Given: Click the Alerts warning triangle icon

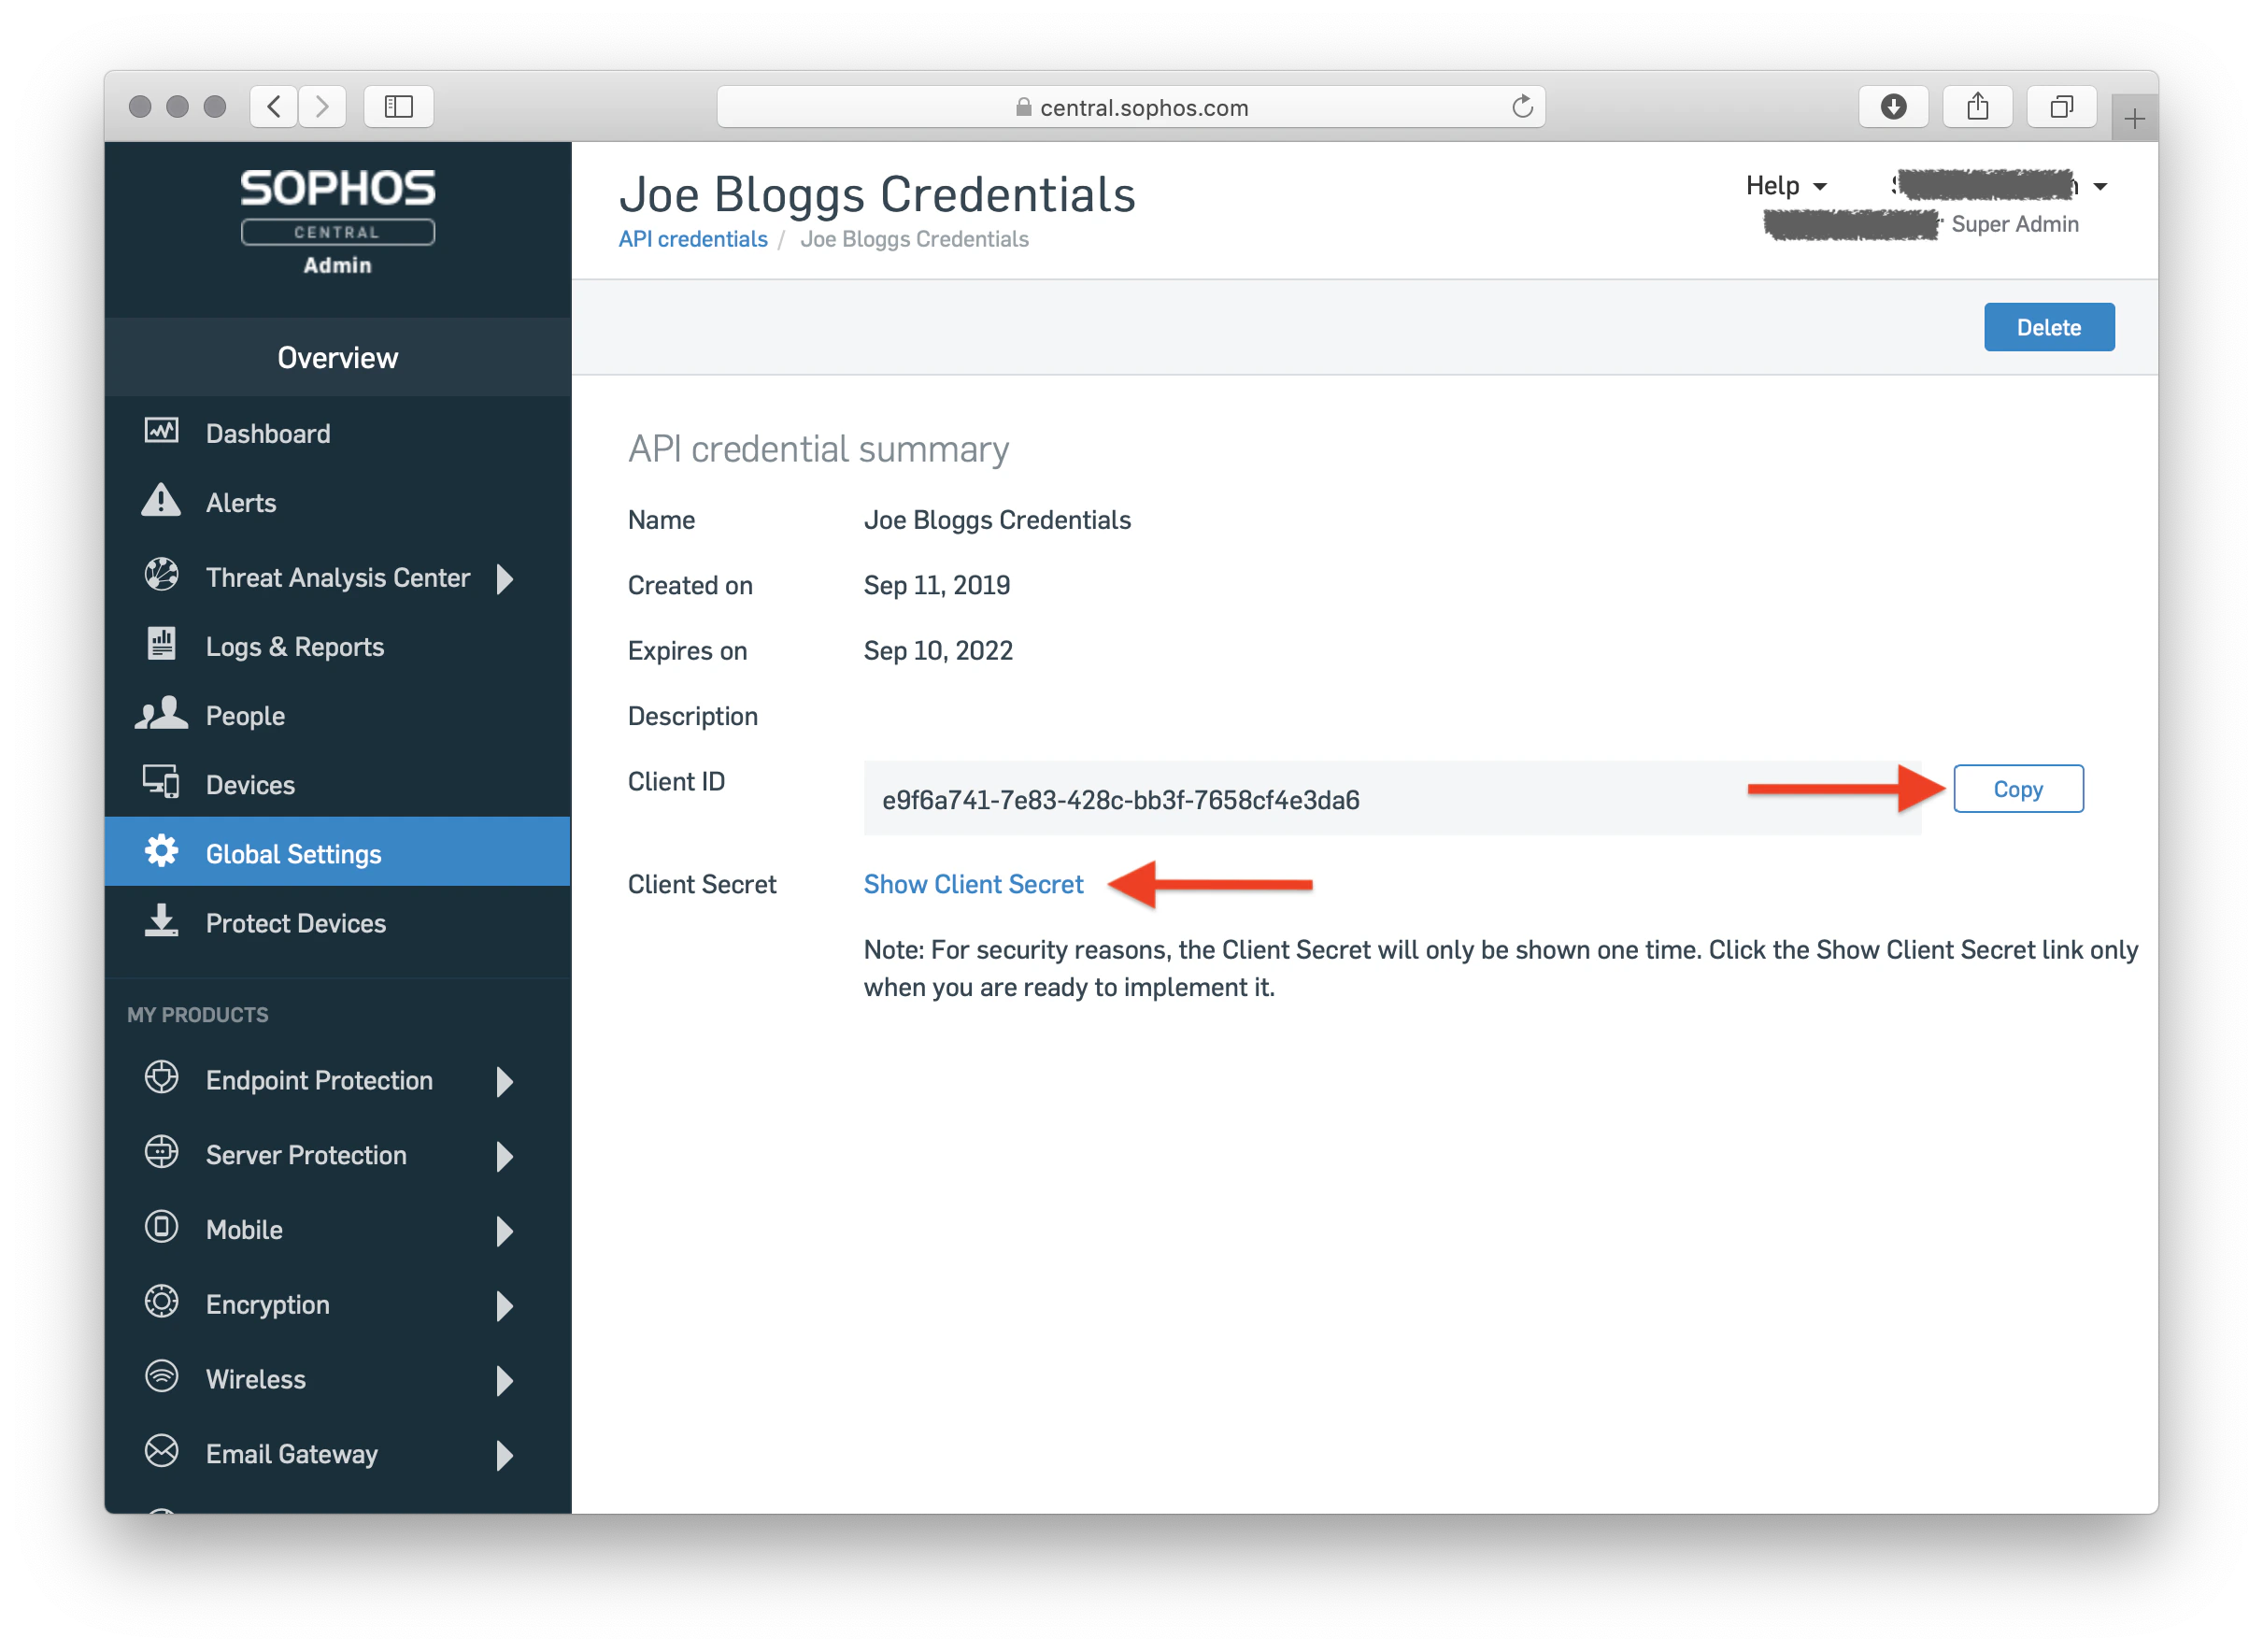Looking at the screenshot, I should (x=161, y=500).
